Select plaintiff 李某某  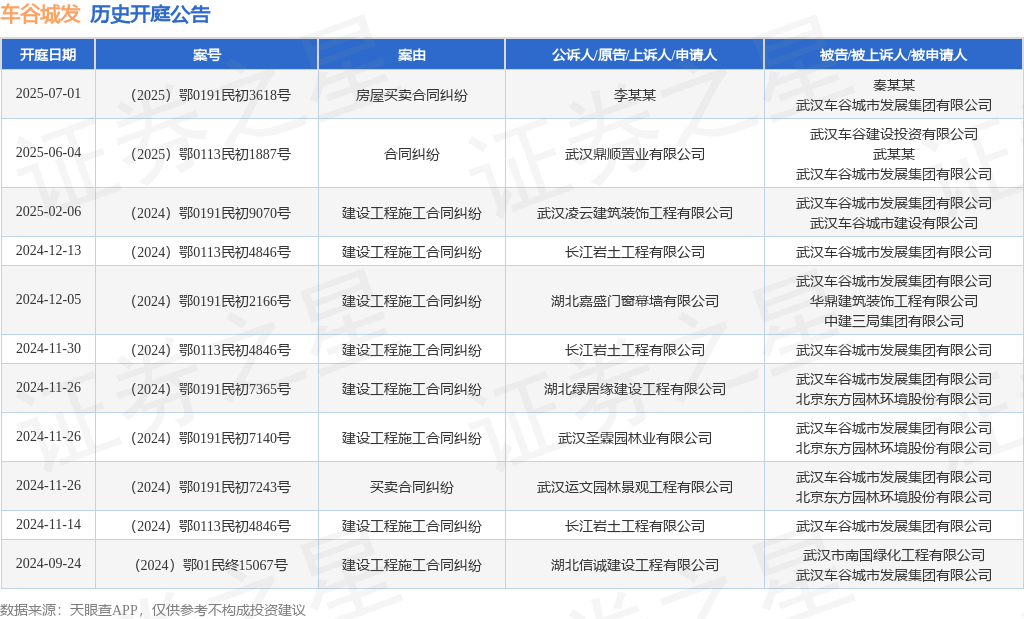point(634,95)
